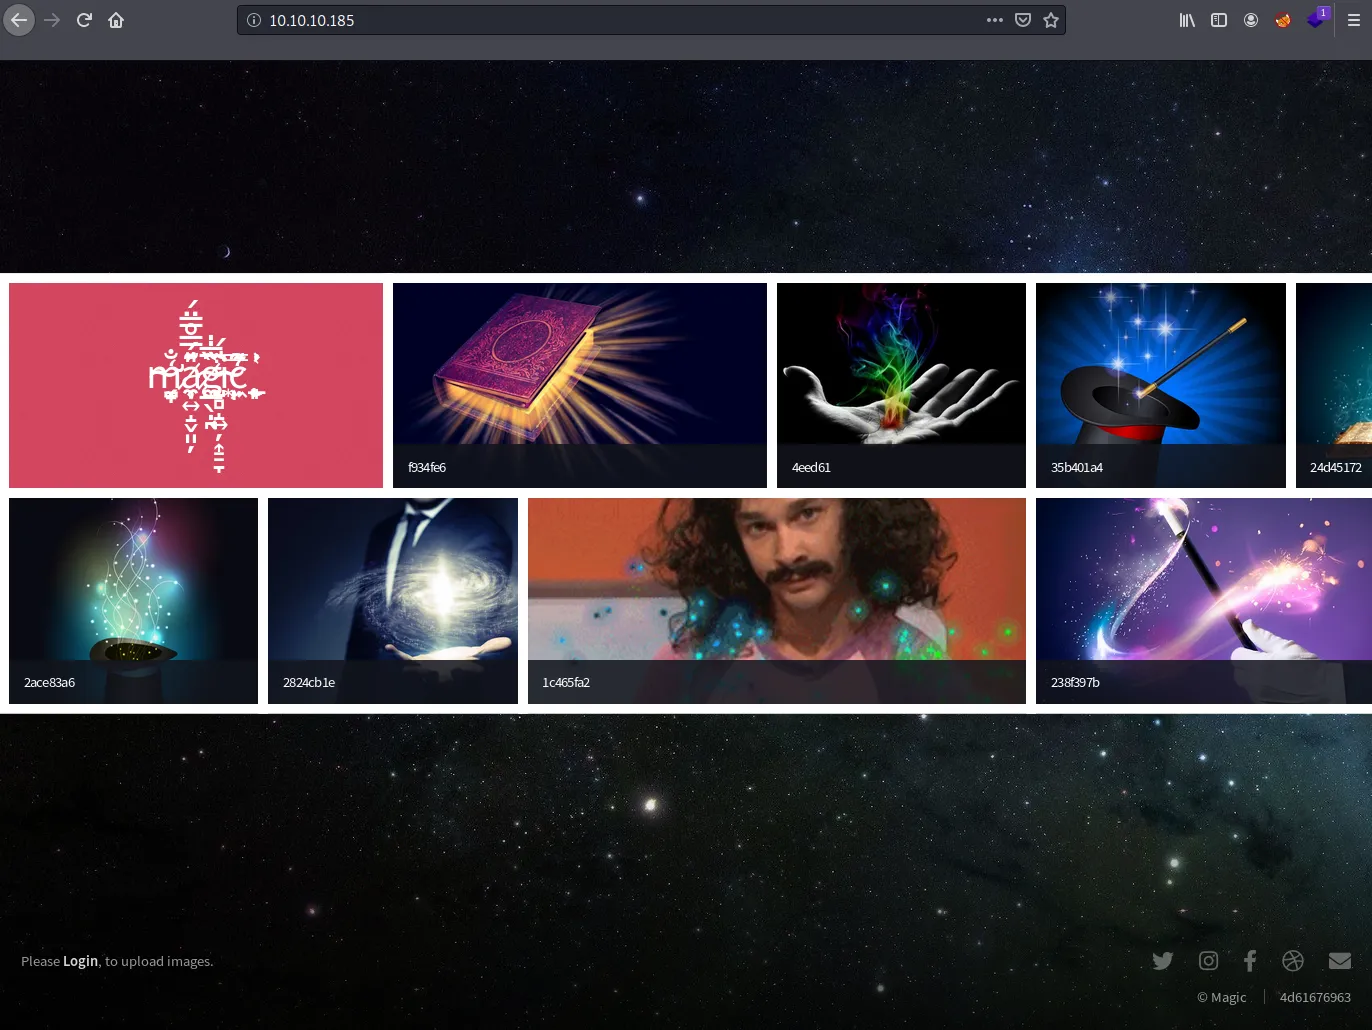Click the Login link
This screenshot has width=1372, height=1030.
pyautogui.click(x=80, y=961)
